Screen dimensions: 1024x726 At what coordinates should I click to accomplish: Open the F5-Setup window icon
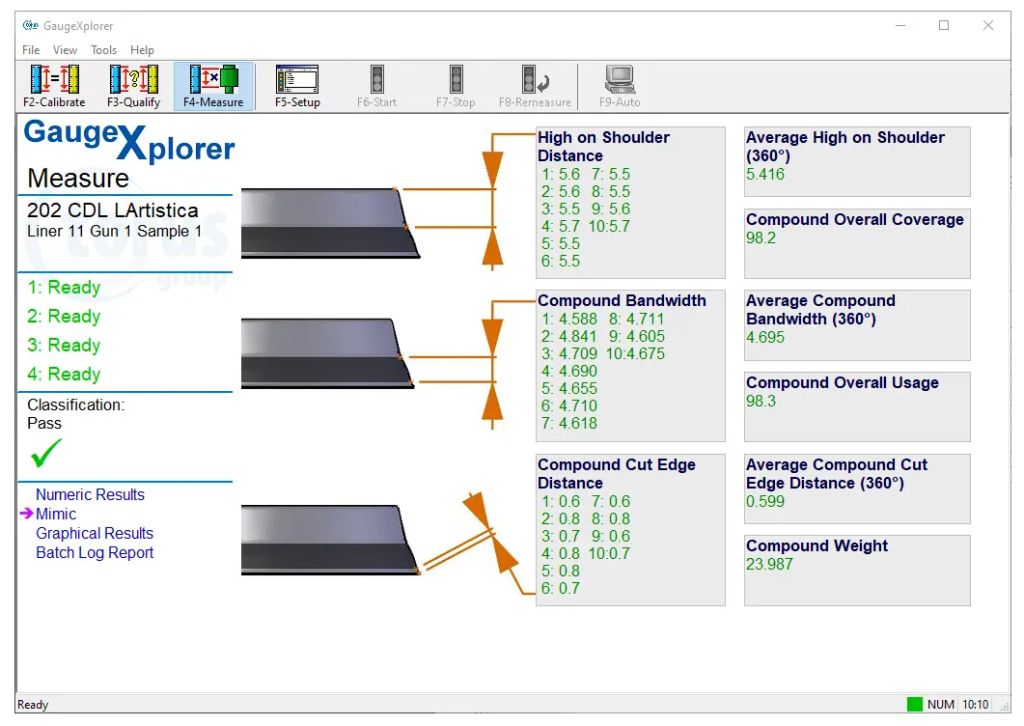click(x=297, y=86)
